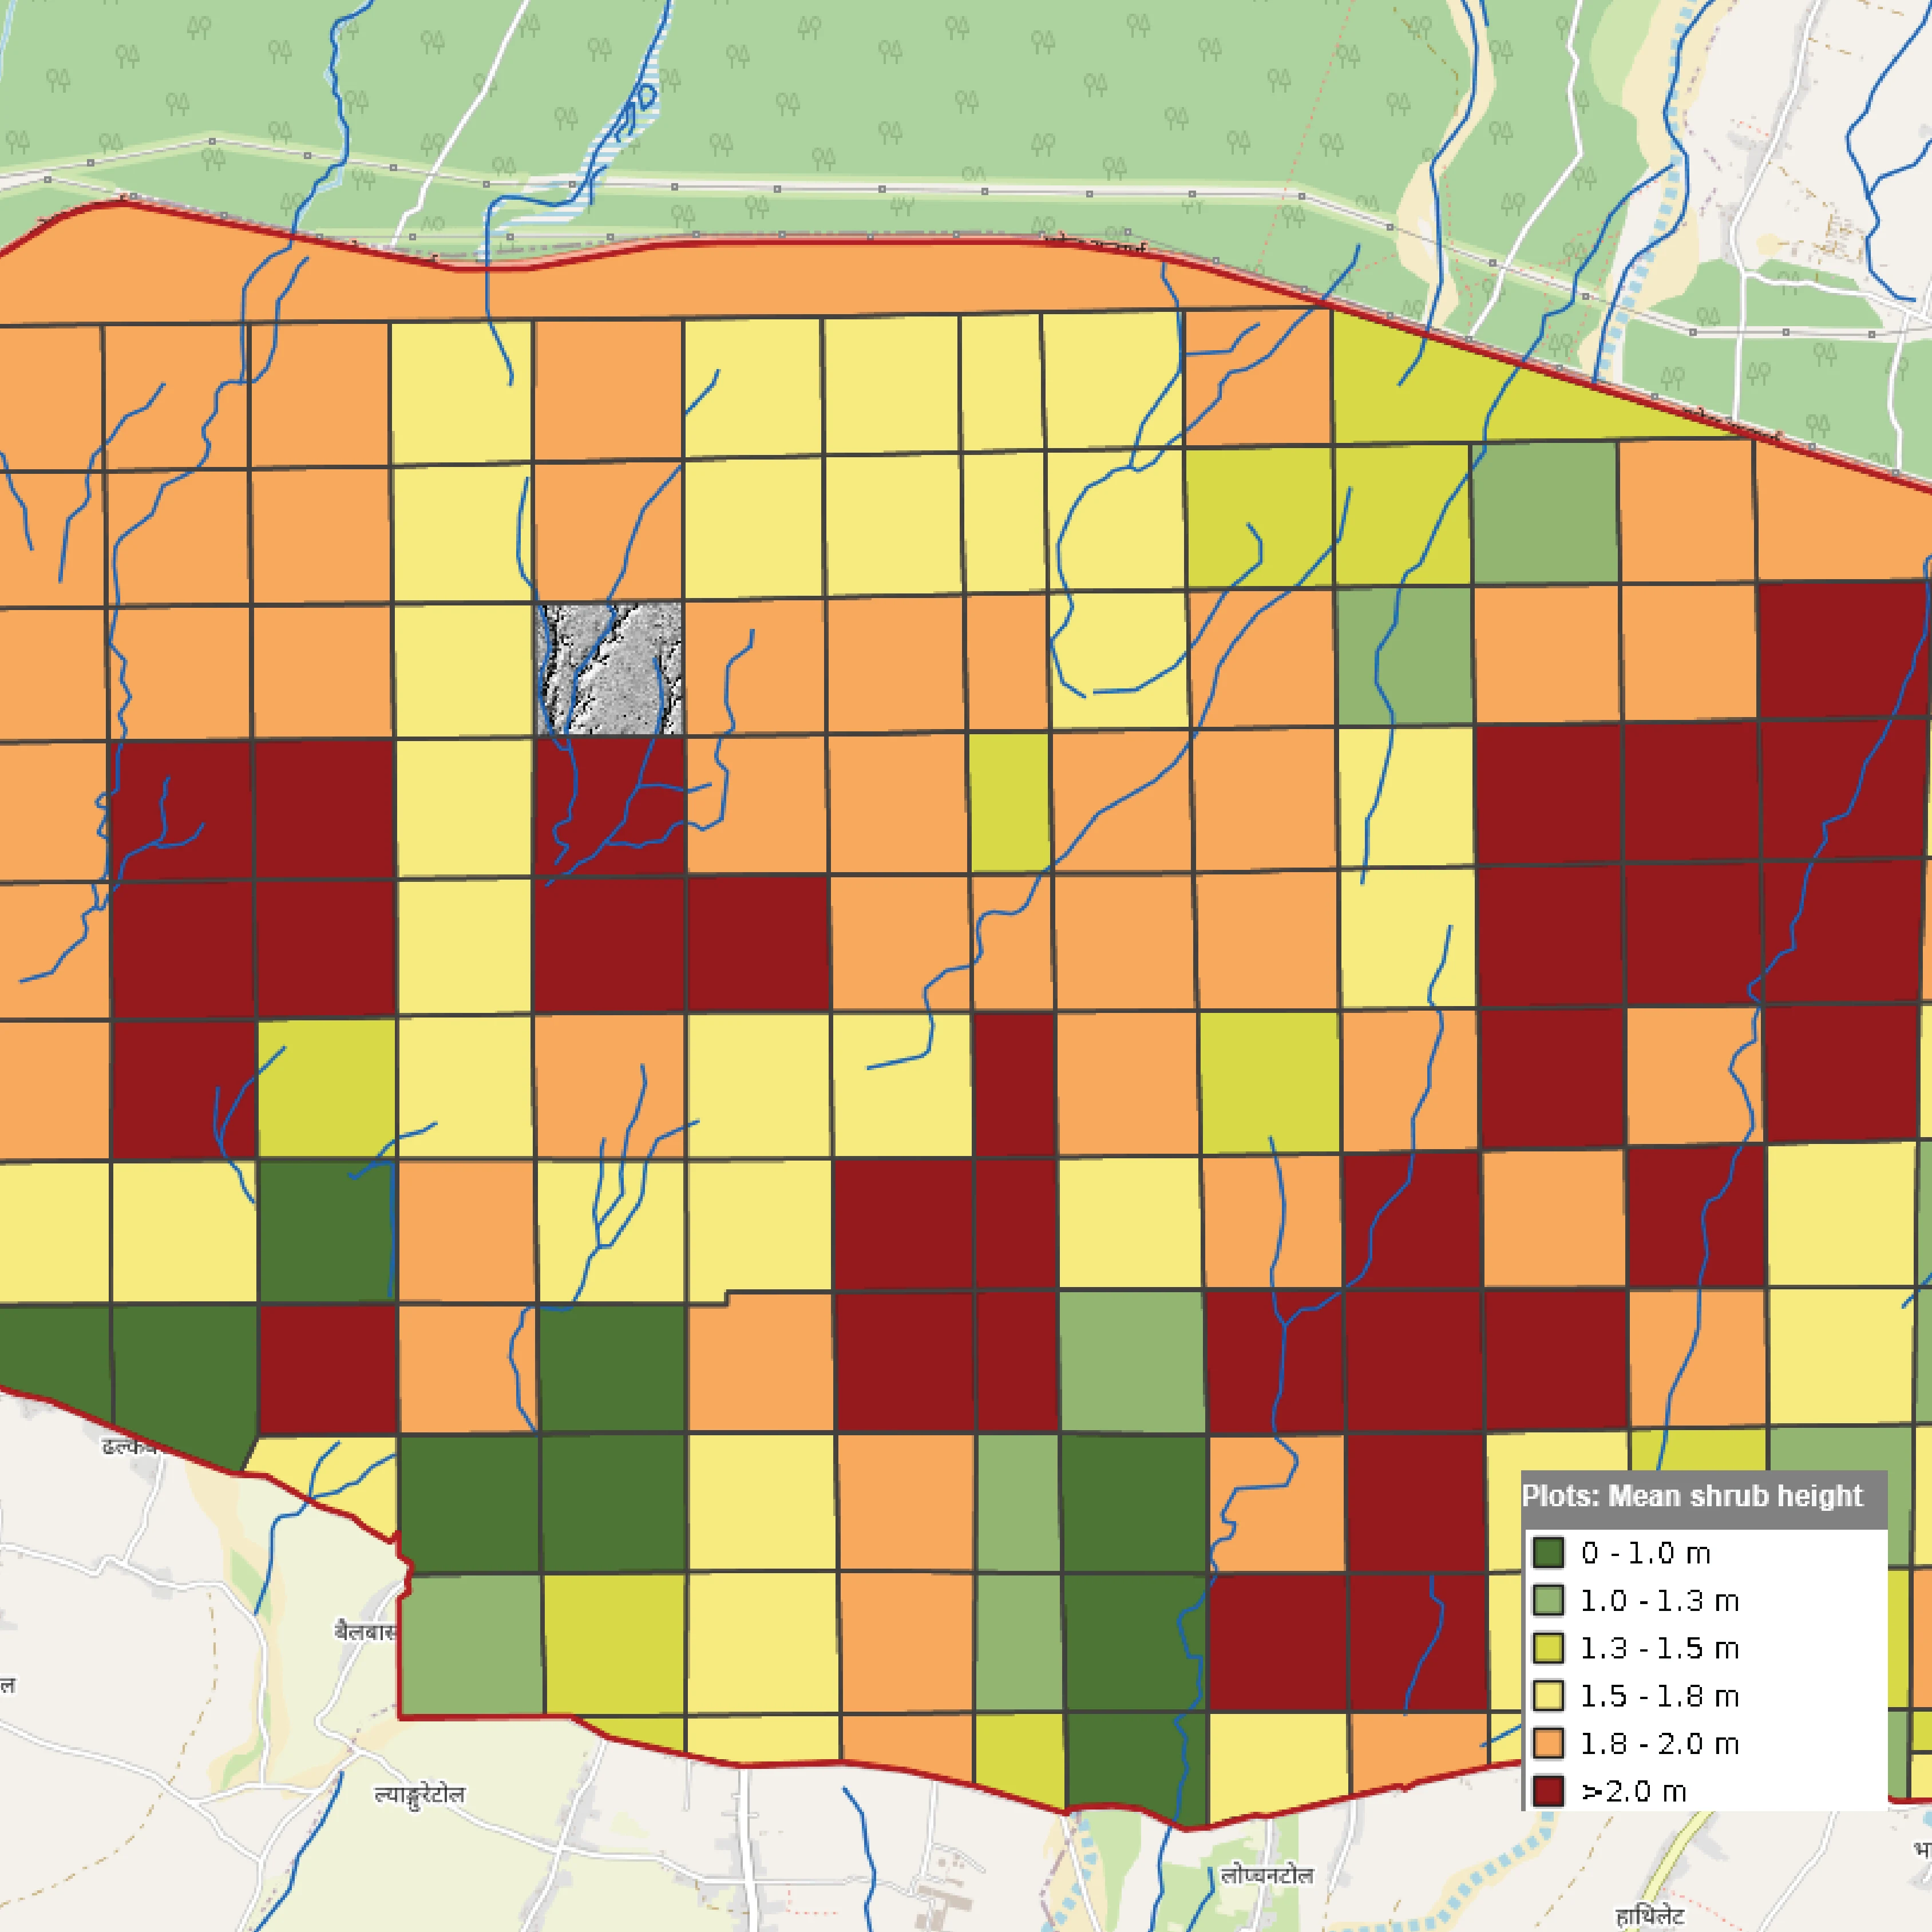
Task: Click the 1.0 - 1.3 m legend swatch
Action: (1548, 1601)
